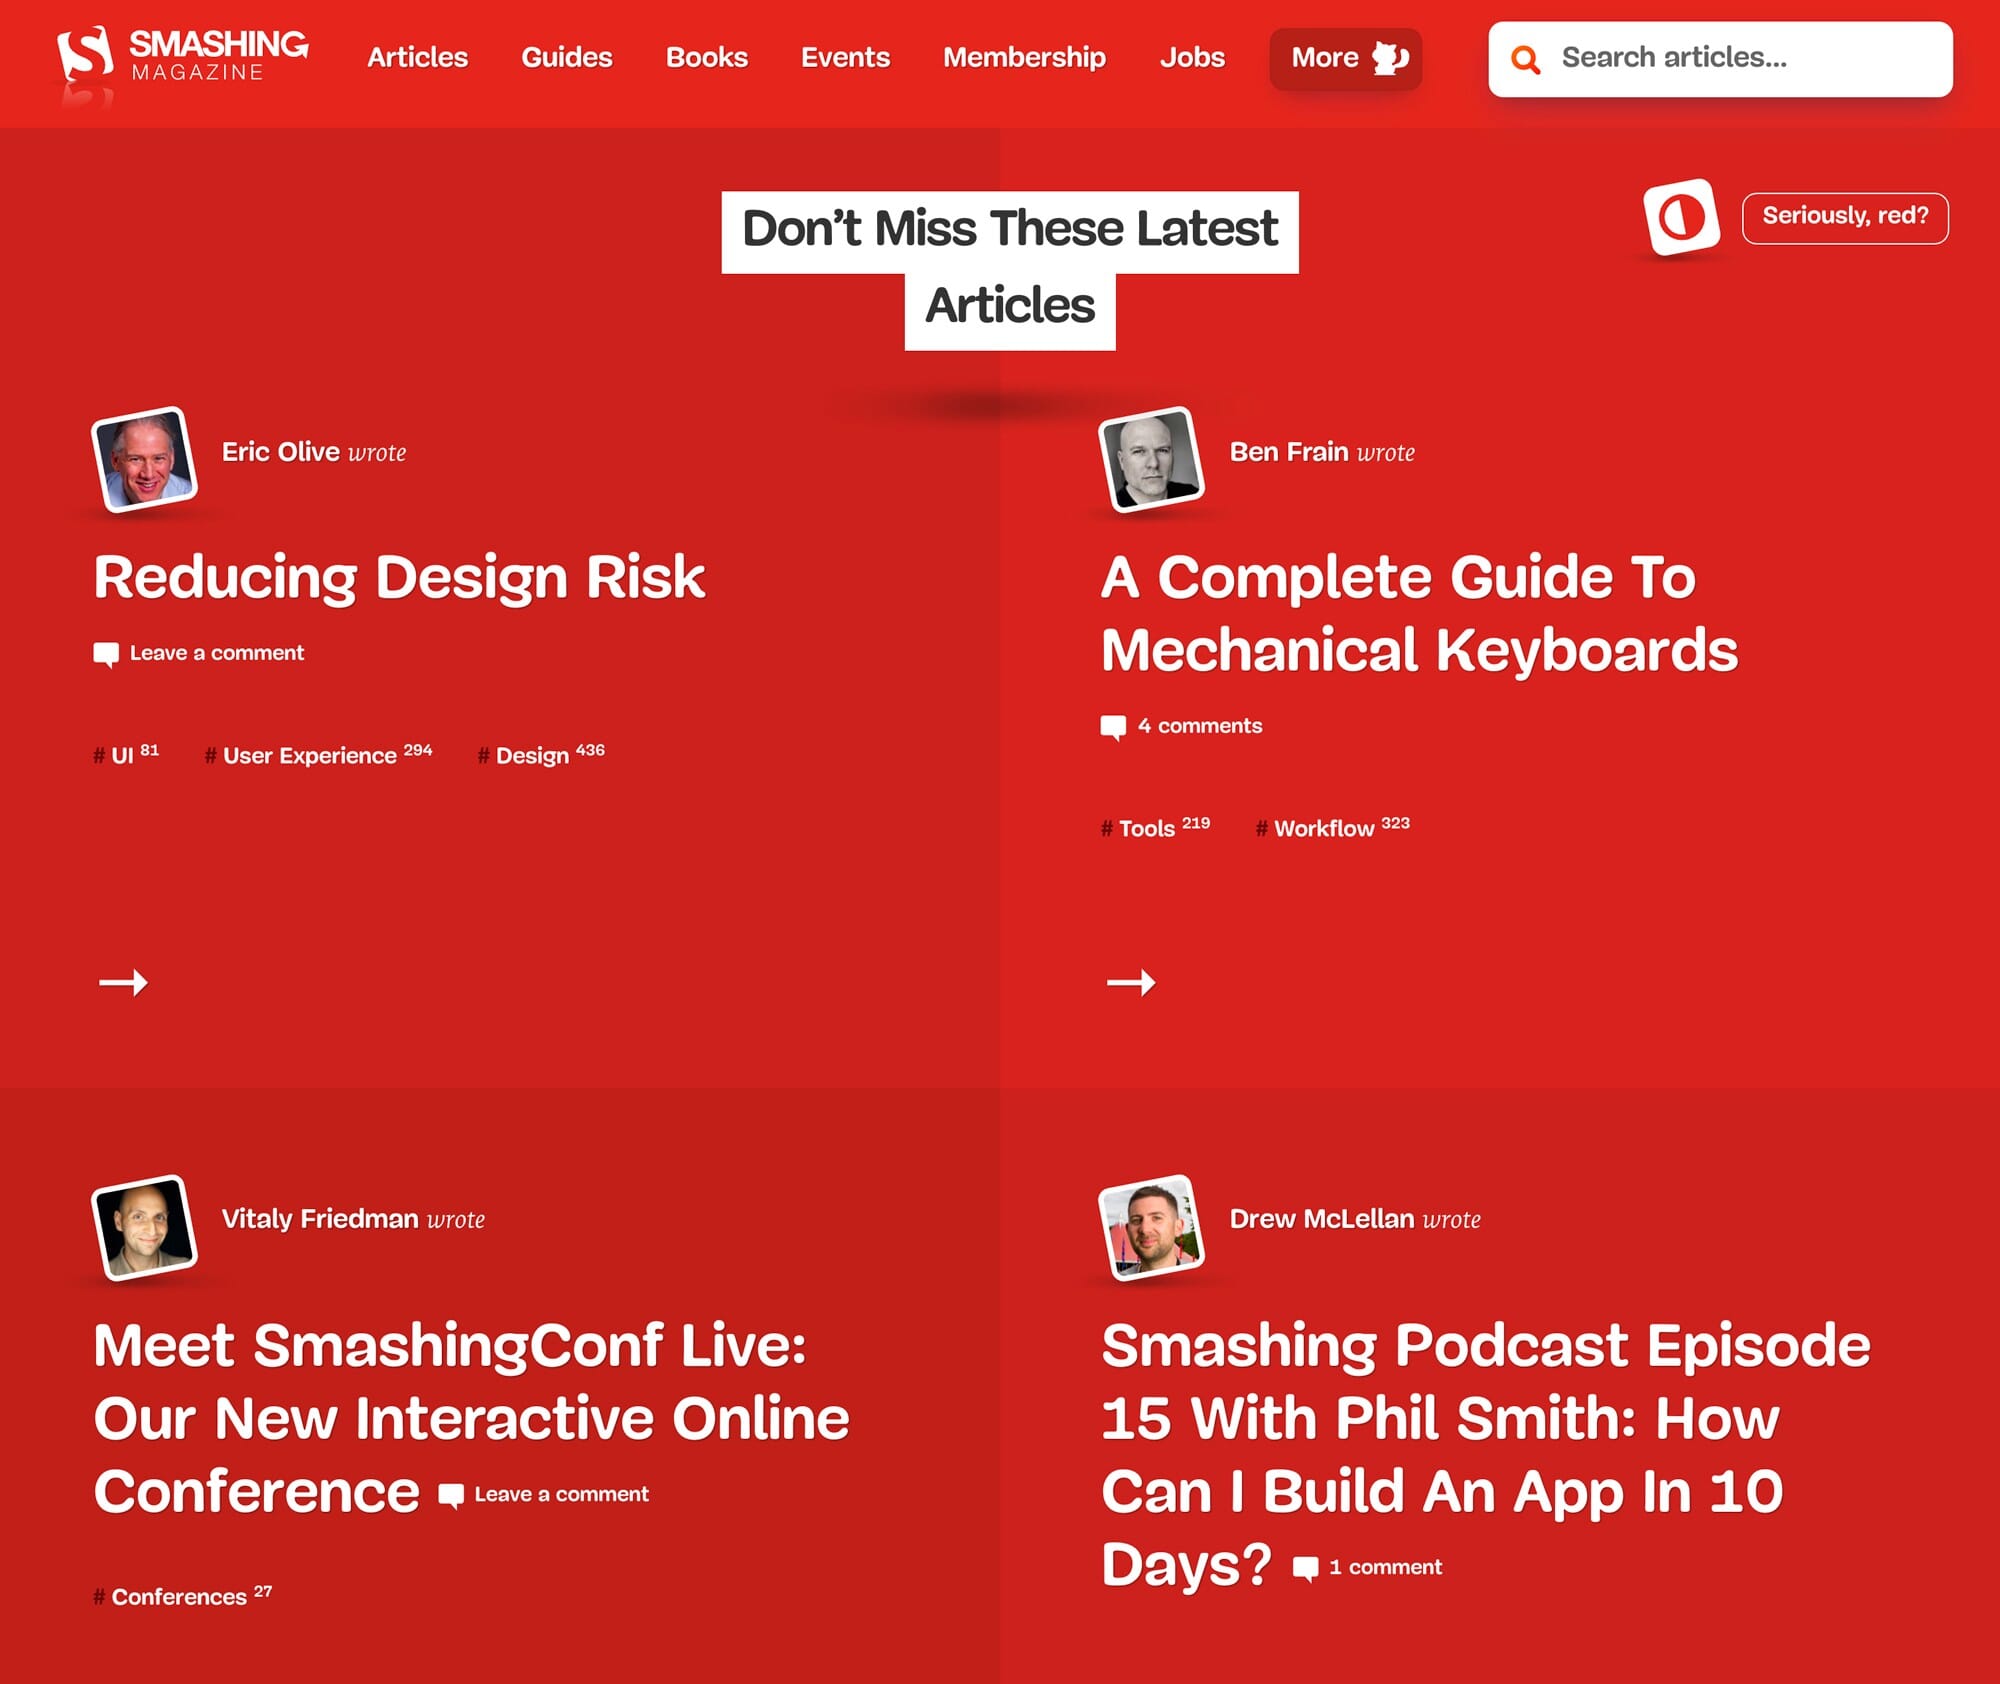Click the orange search magnifier icon
Image resolution: width=2000 pixels, height=1684 pixels.
[x=1525, y=59]
